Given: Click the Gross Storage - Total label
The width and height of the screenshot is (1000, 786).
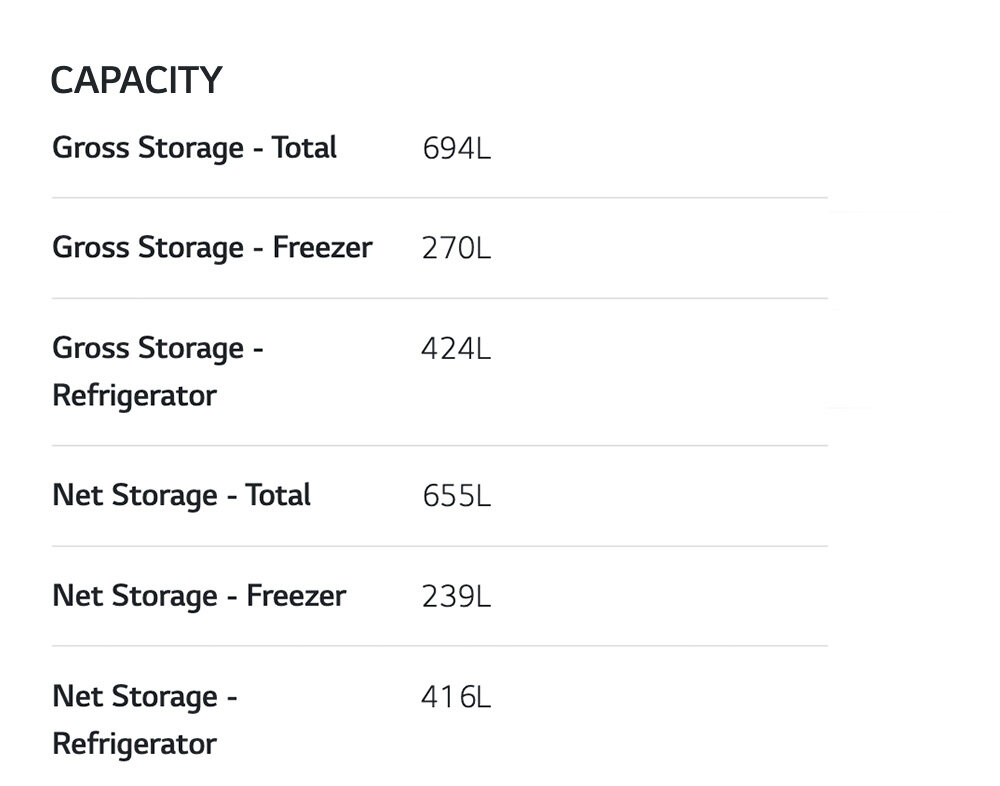Looking at the screenshot, I should pyautogui.click(x=194, y=148).
